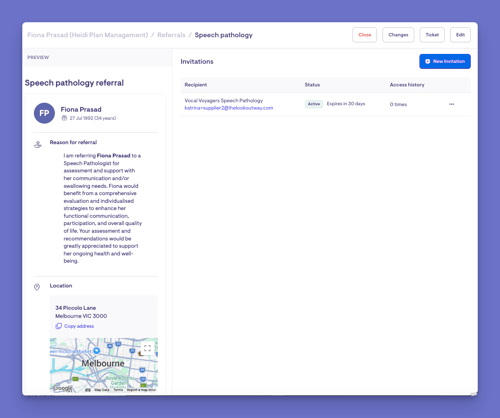Image resolution: width=500 pixels, height=418 pixels.
Task: Expand the map to fullscreen
Action: coord(147,348)
